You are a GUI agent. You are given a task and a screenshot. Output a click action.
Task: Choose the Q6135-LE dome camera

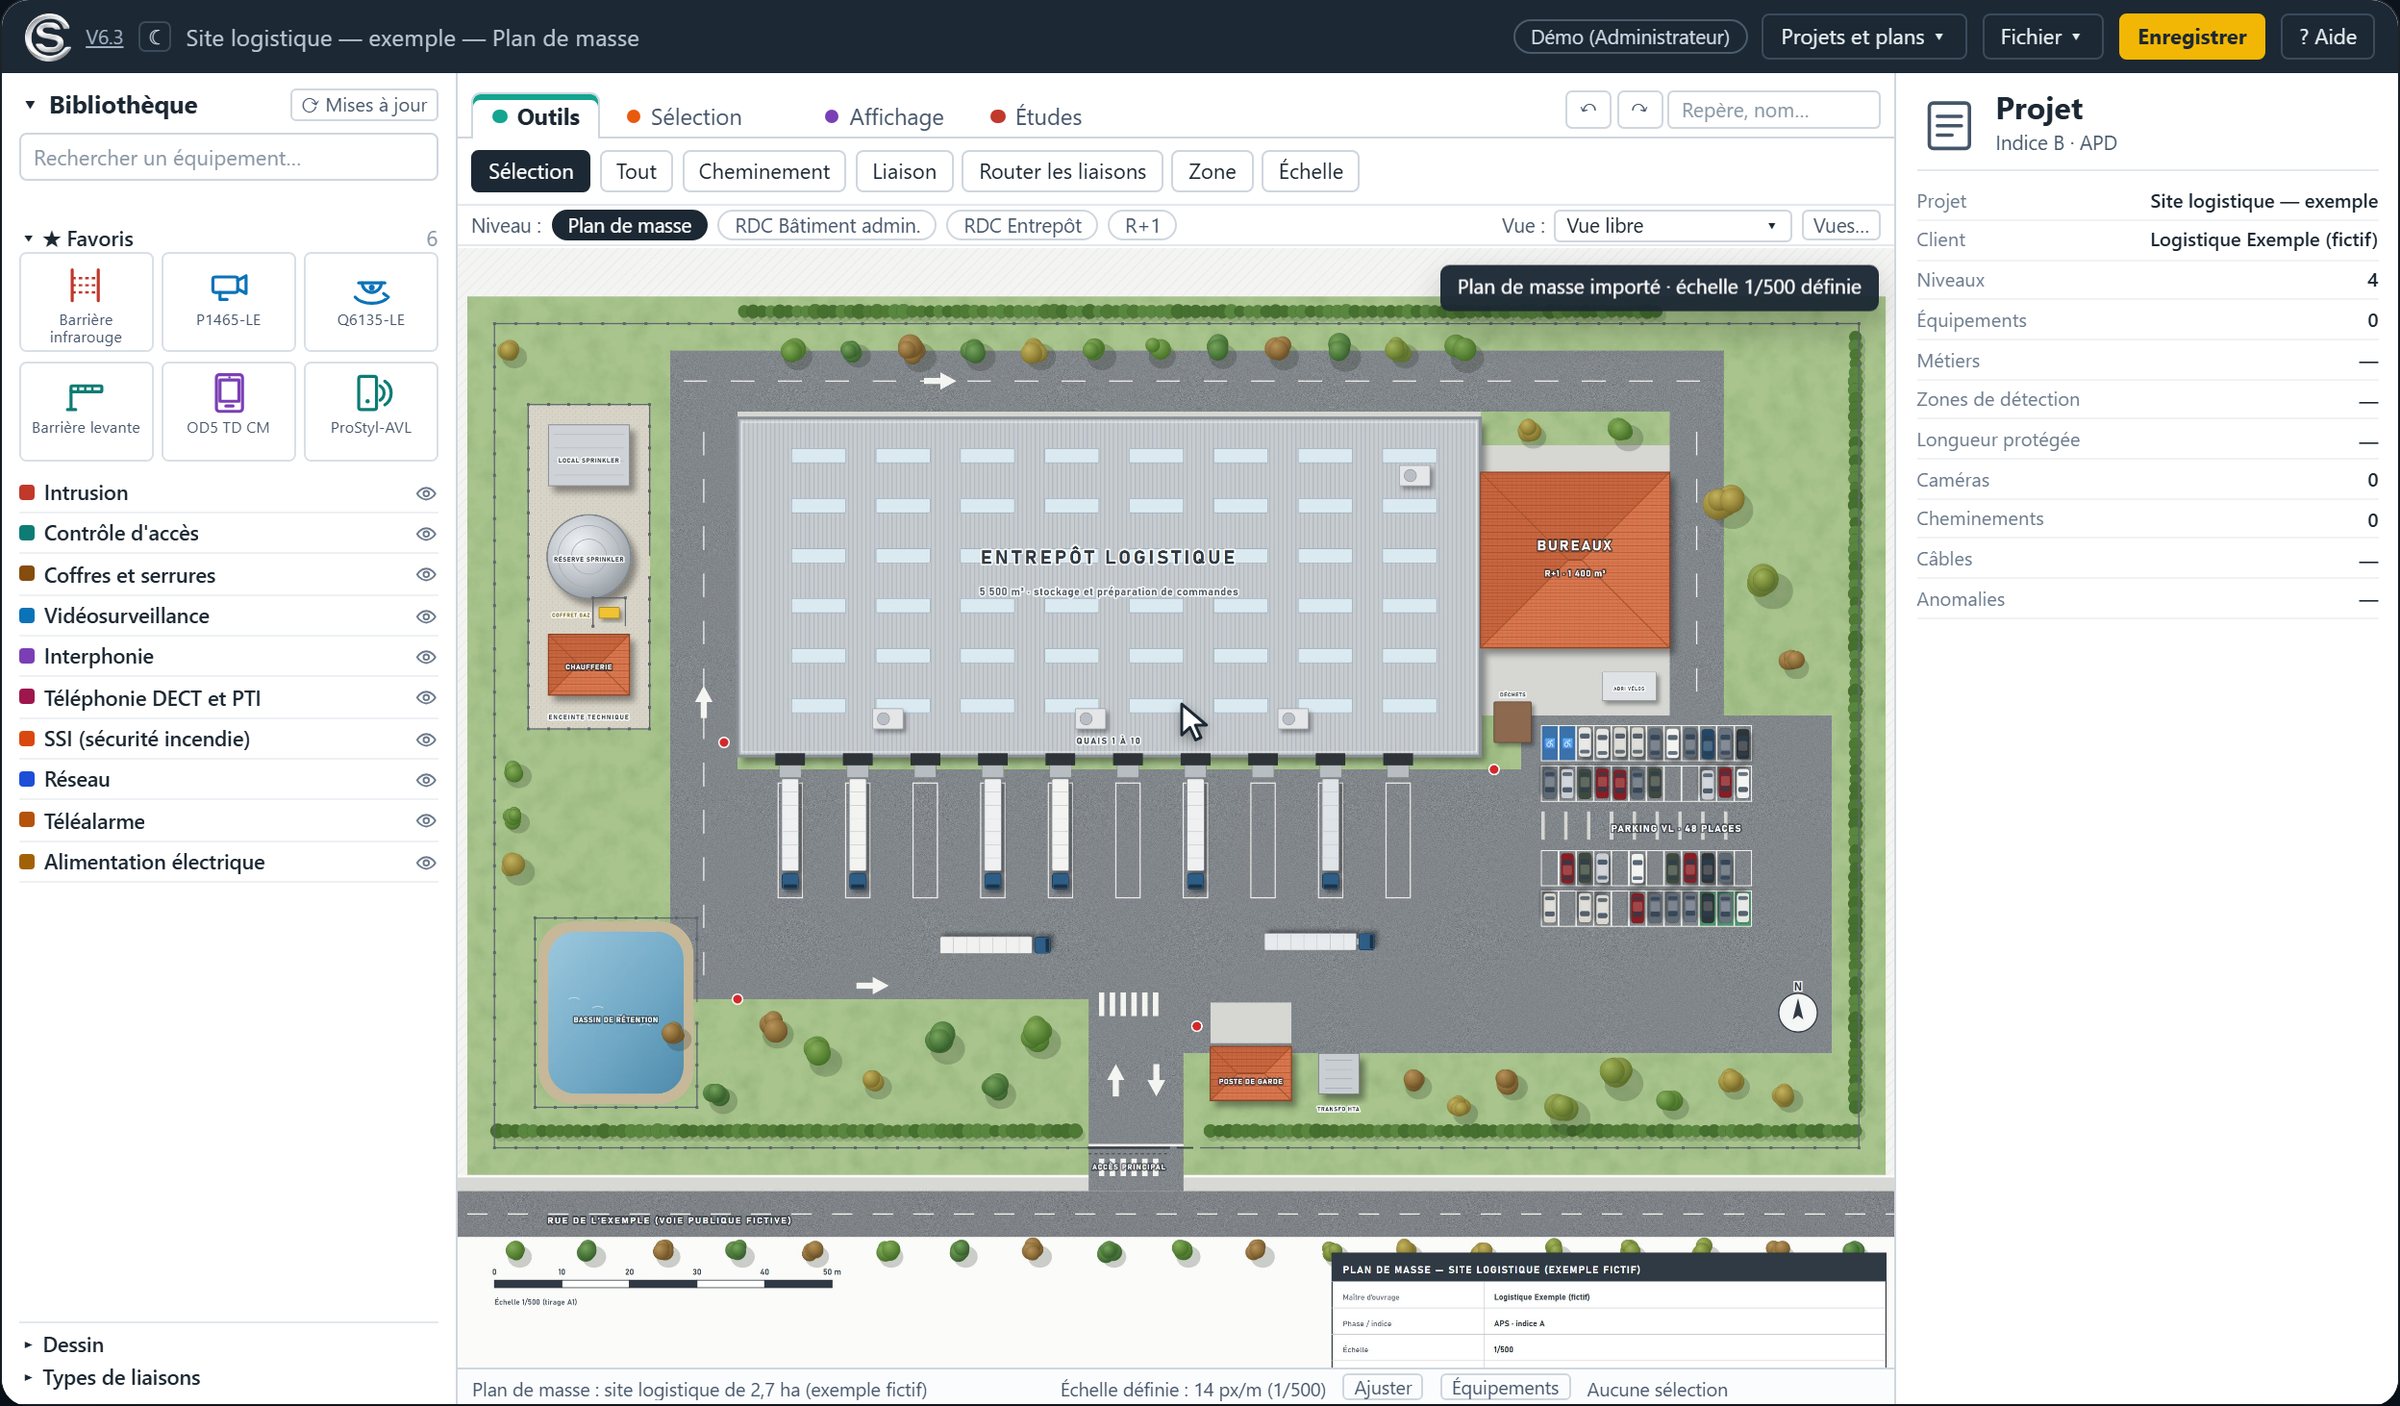[x=371, y=302]
